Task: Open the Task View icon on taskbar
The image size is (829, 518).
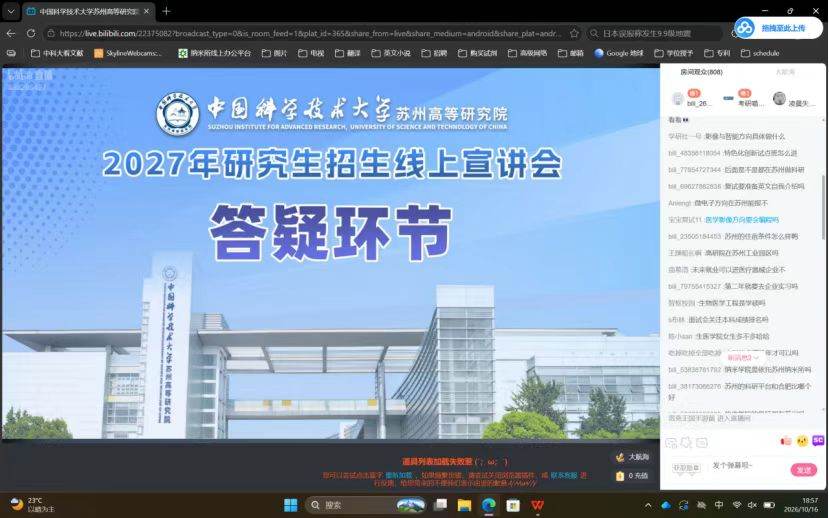Action: [440, 505]
